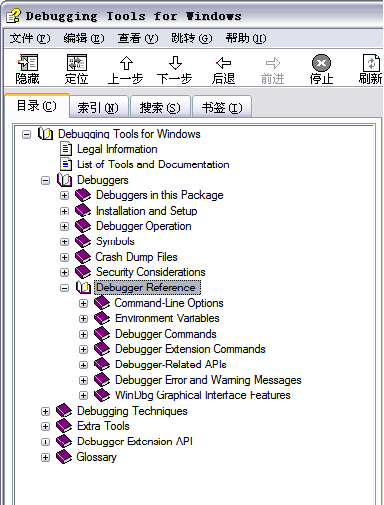Select the 目录(C) contents tab
The height and width of the screenshot is (505, 384).
point(37,106)
